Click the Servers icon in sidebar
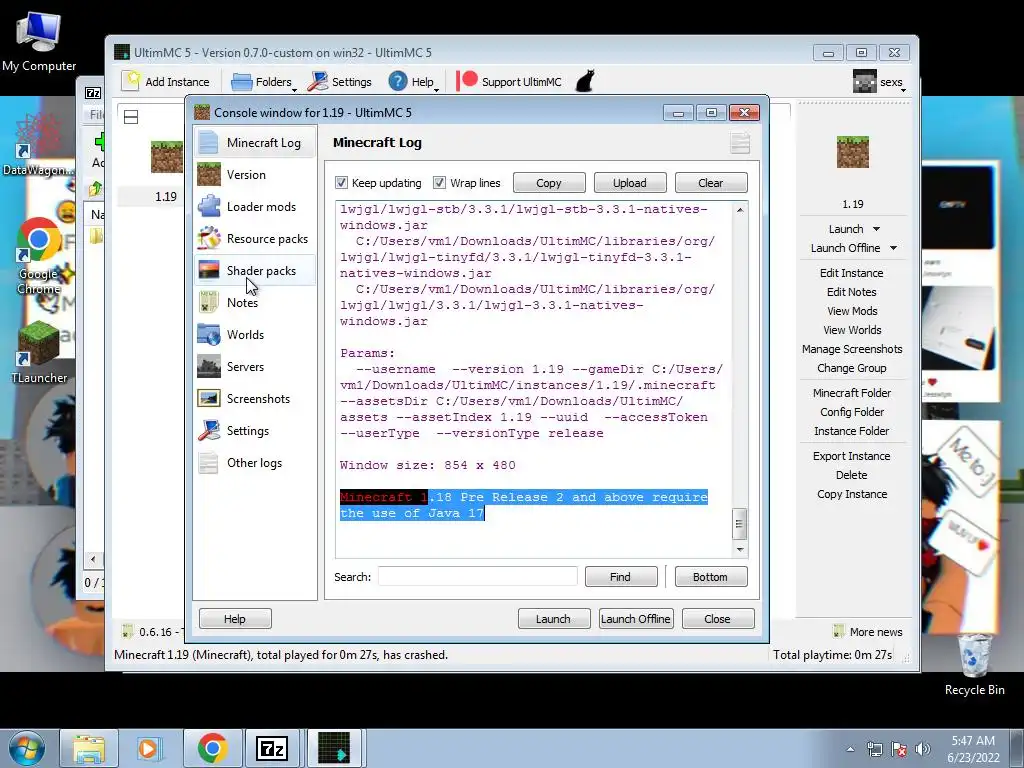The image size is (1024, 768). 209,366
